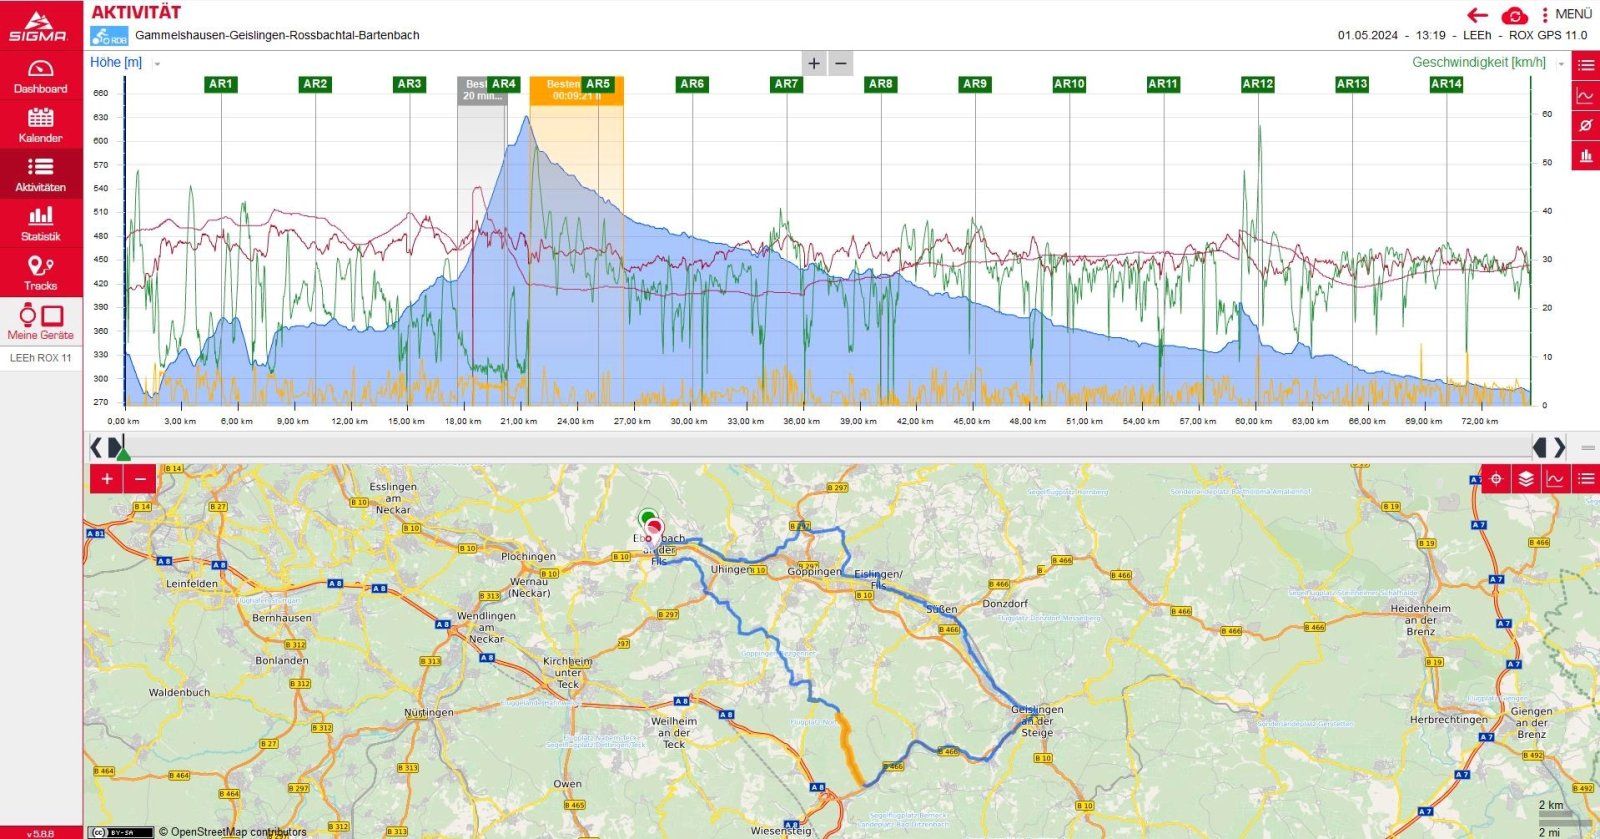1600x839 pixels.
Task: Click the LEEh ROX 11 device entry
Action: 40,358
